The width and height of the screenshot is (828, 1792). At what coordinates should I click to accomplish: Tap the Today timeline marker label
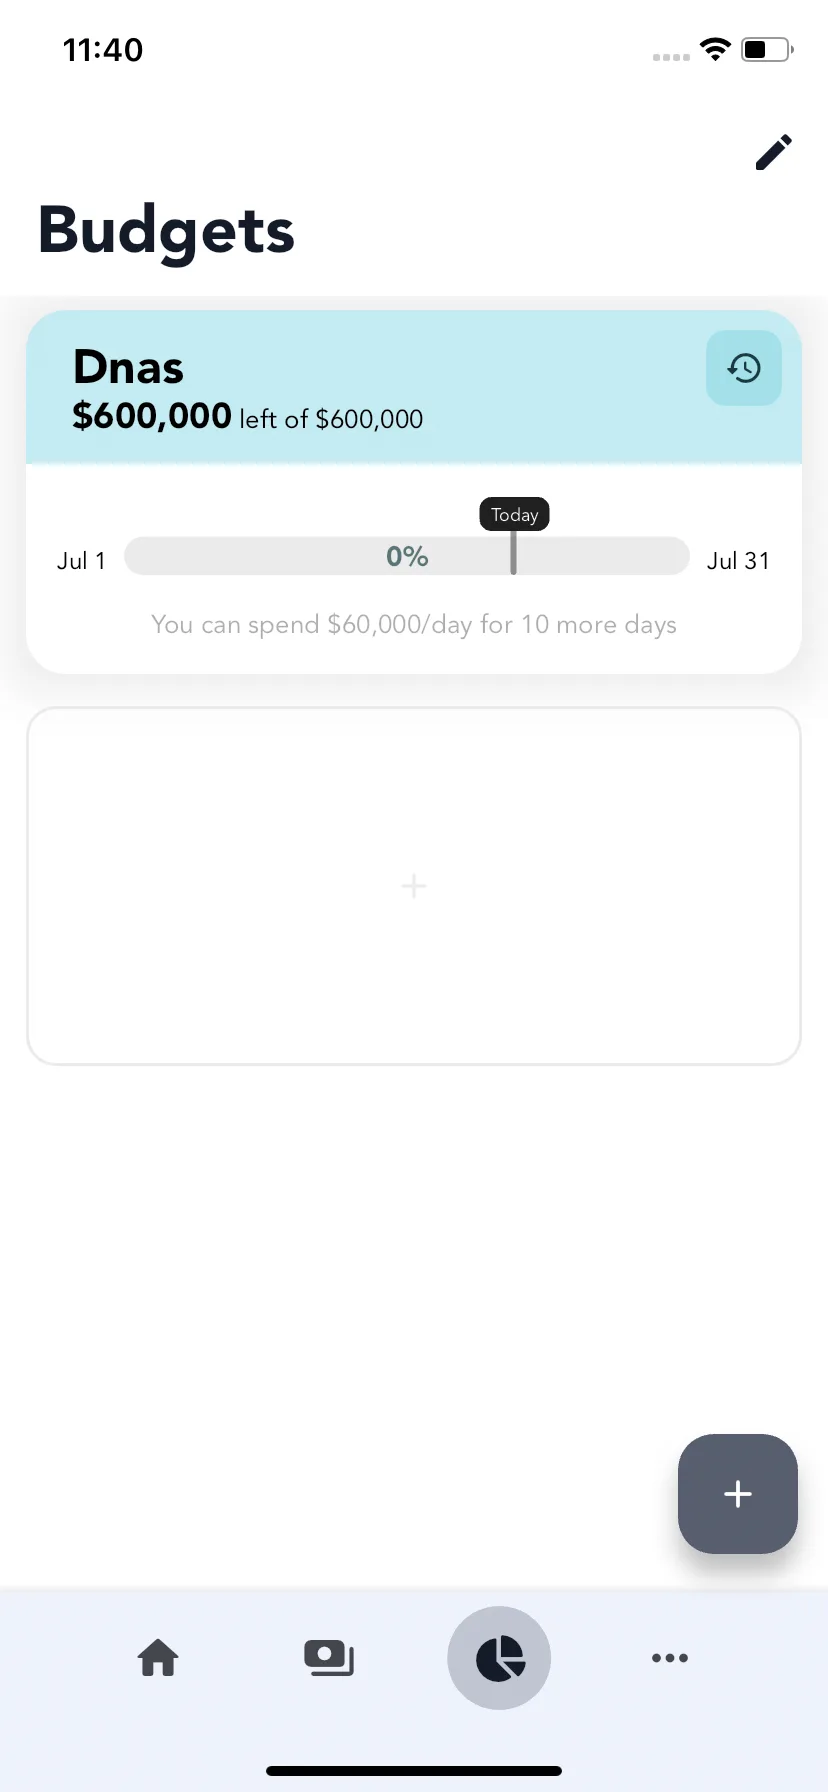[x=514, y=514]
